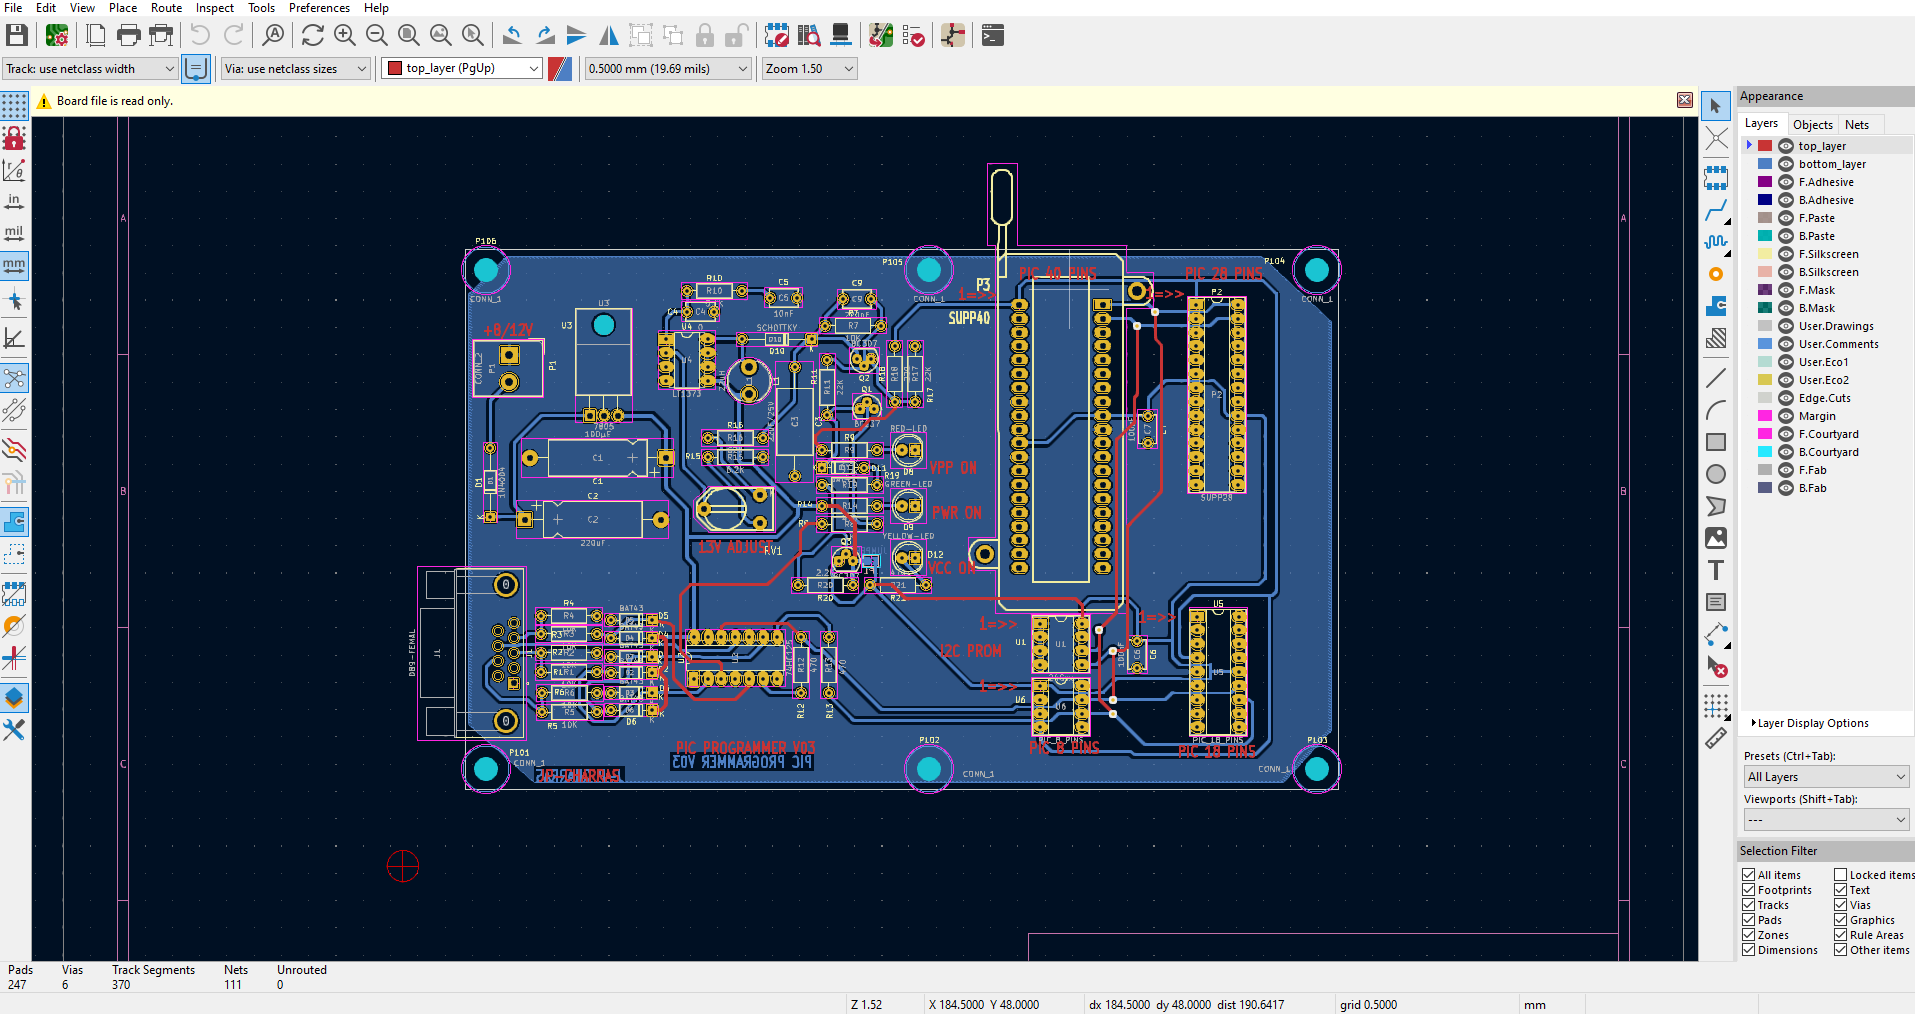Uncheck All items in Selection Filter
The image size is (1915, 1014).
(x=1749, y=875)
